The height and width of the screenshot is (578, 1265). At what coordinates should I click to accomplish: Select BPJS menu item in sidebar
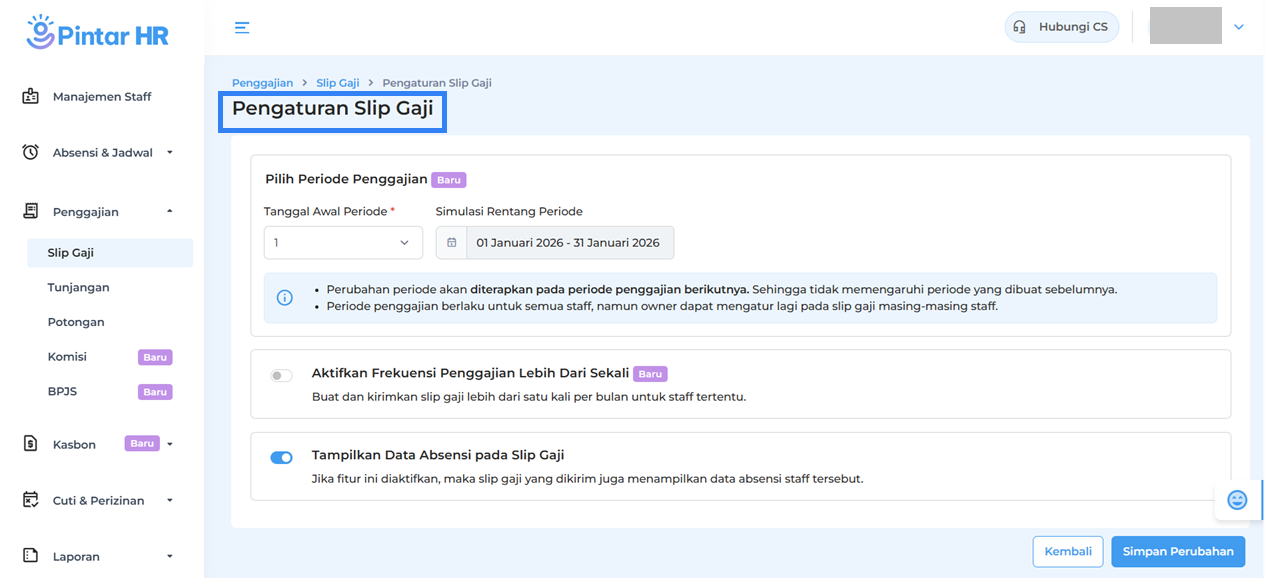62,392
